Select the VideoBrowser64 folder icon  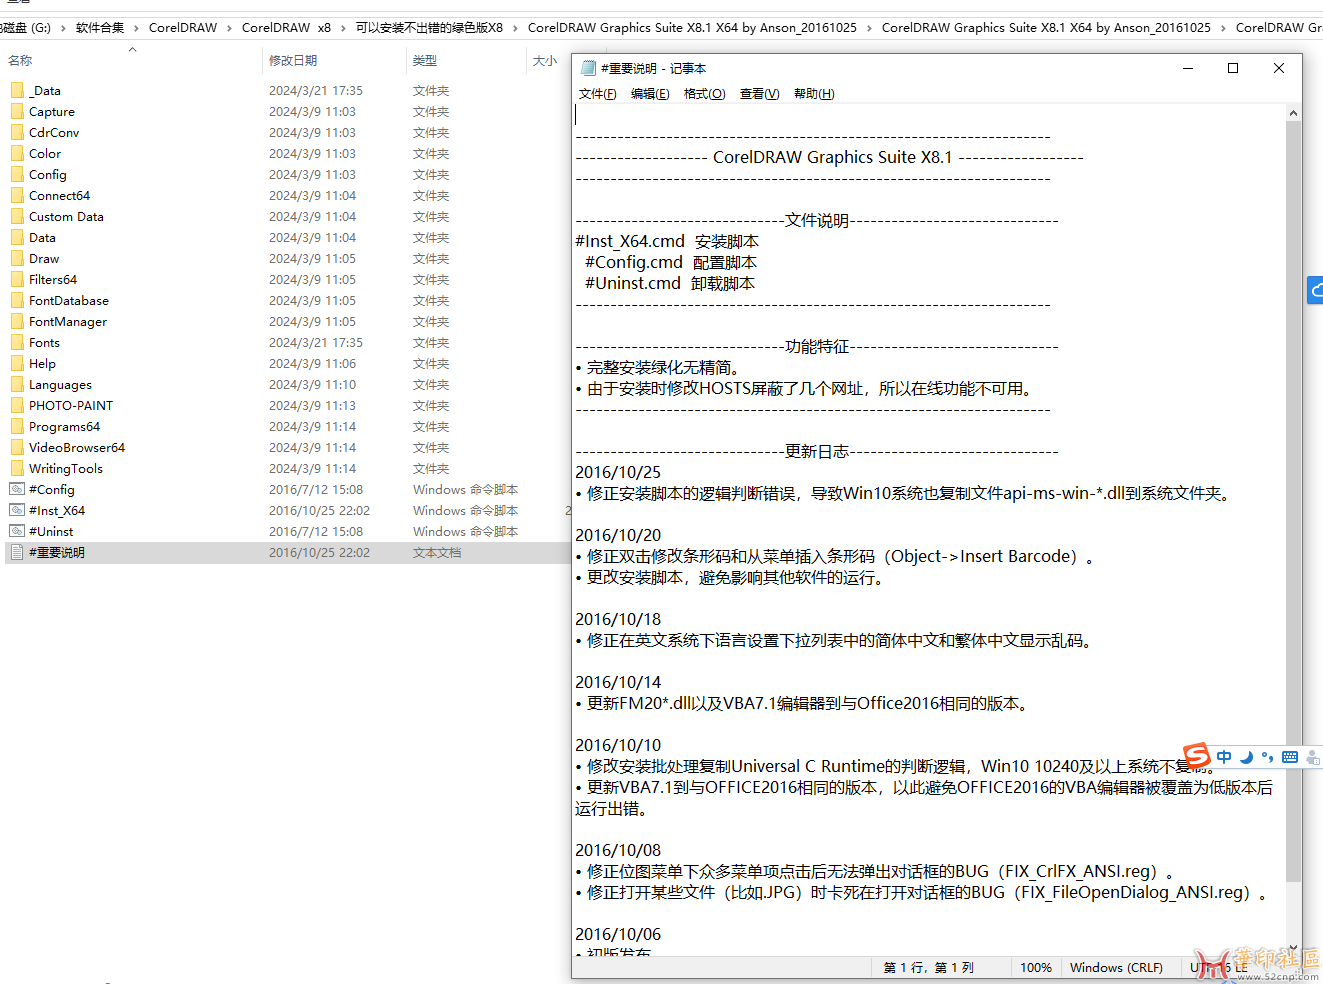tap(17, 447)
